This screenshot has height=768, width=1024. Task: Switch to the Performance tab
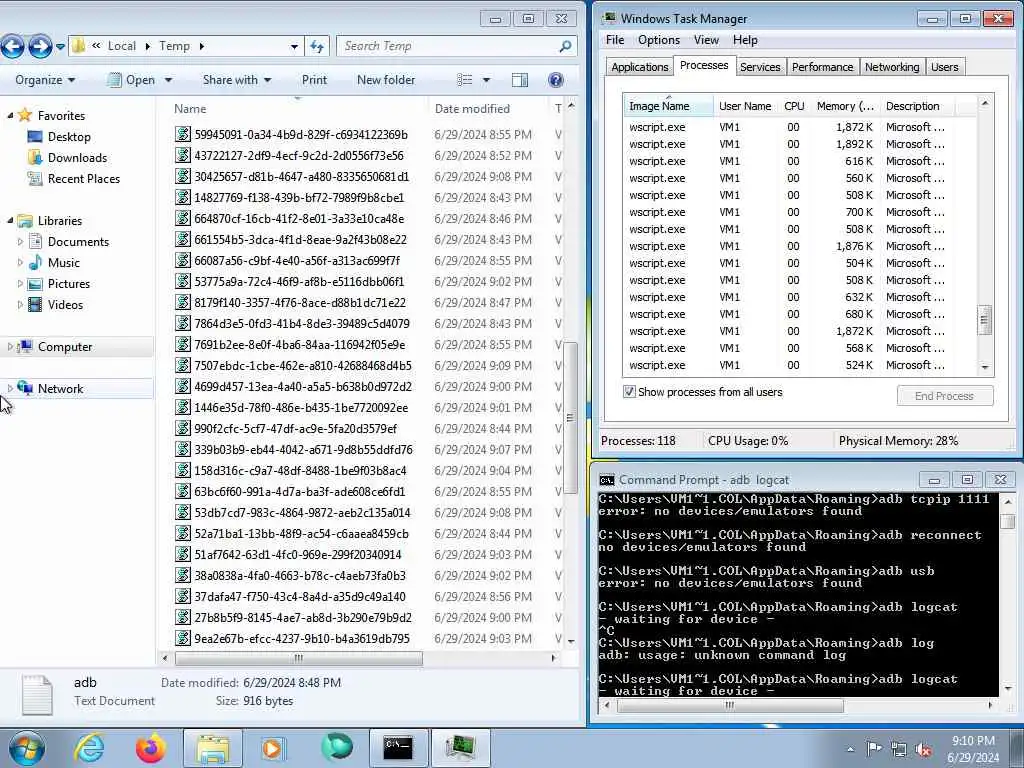tap(822, 67)
